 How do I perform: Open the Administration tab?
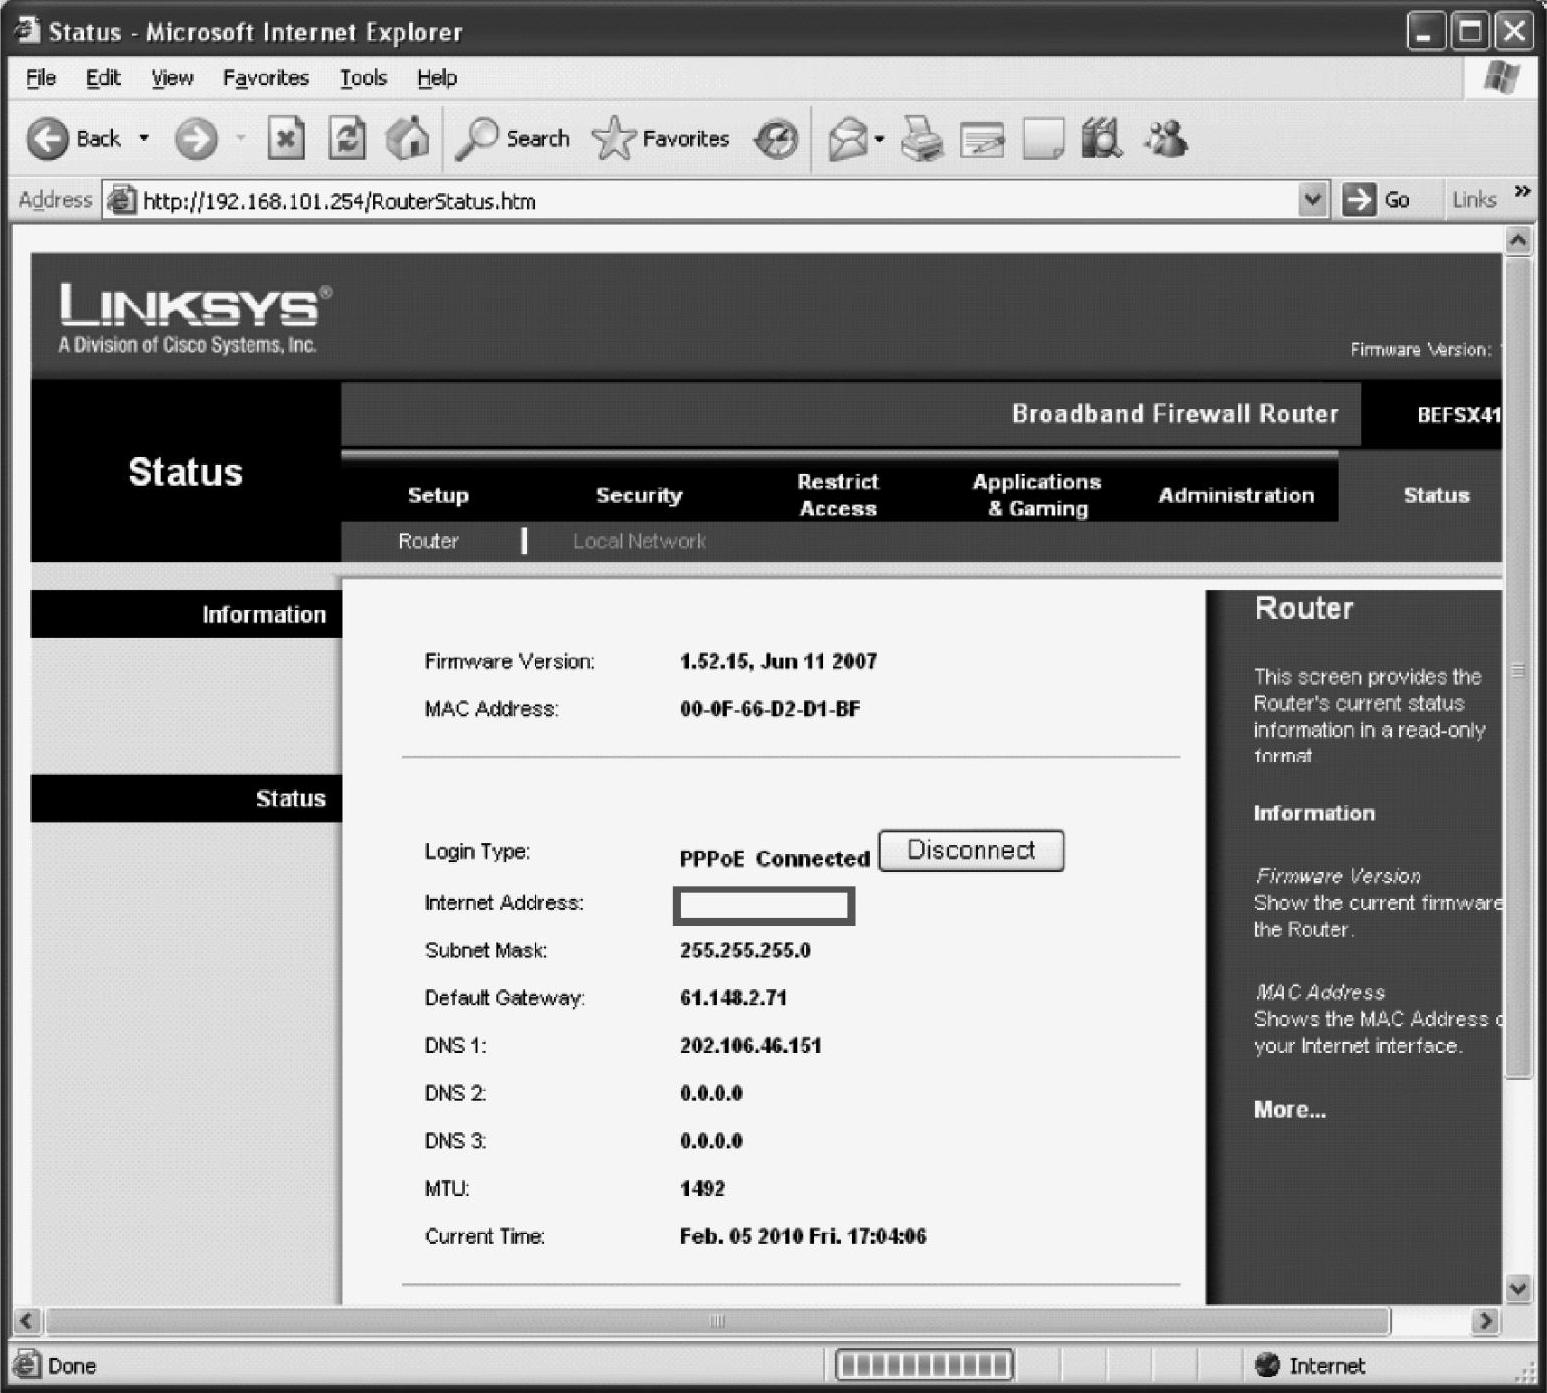(x=1236, y=495)
